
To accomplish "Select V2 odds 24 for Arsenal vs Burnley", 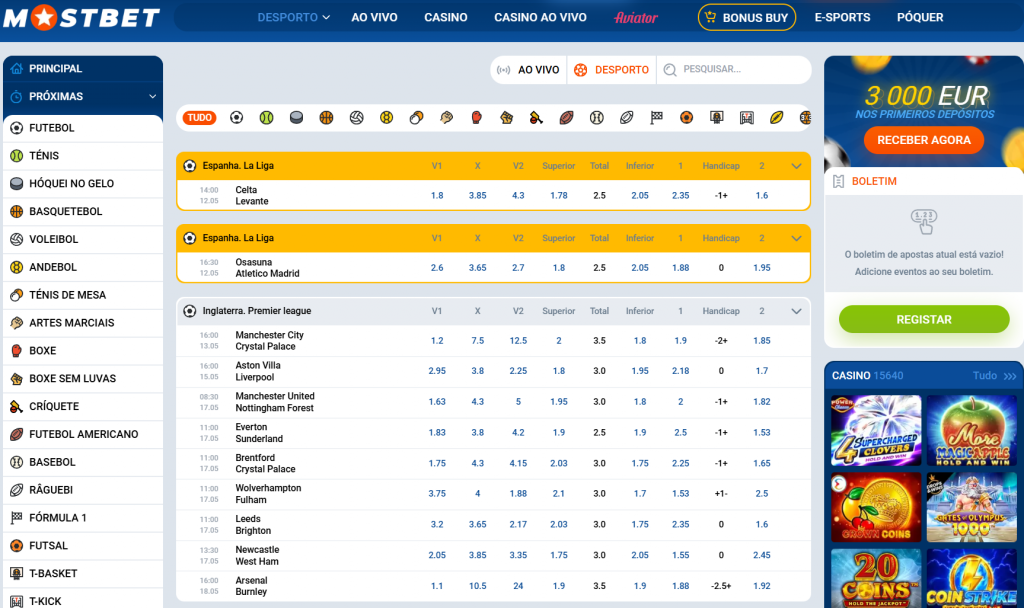I will [518, 586].
